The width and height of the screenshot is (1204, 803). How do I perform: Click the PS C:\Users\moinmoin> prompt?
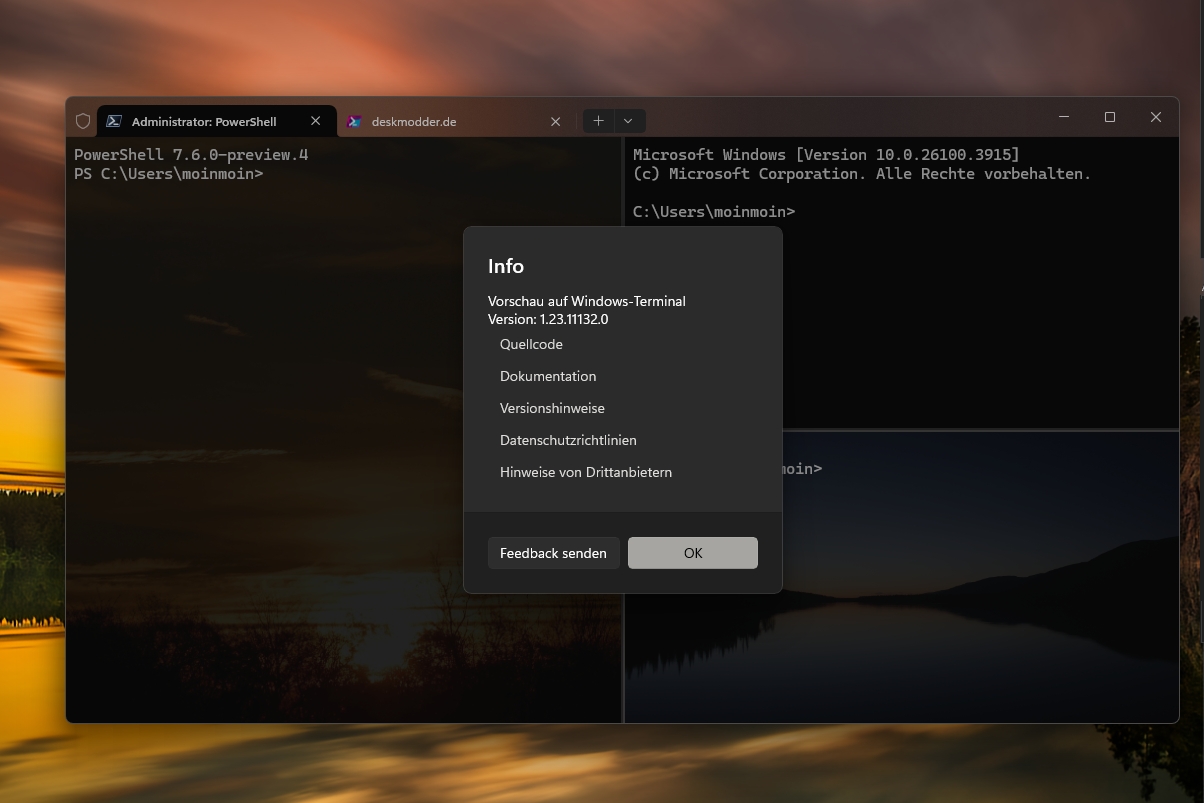point(169,174)
